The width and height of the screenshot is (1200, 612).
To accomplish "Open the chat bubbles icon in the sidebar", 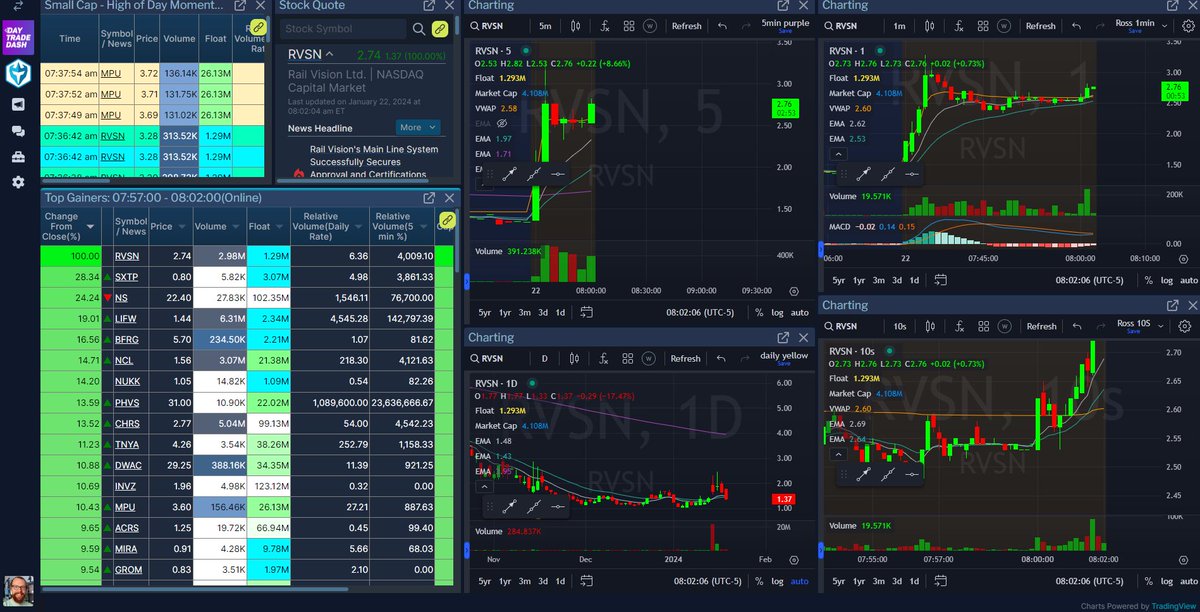I will 18,131.
